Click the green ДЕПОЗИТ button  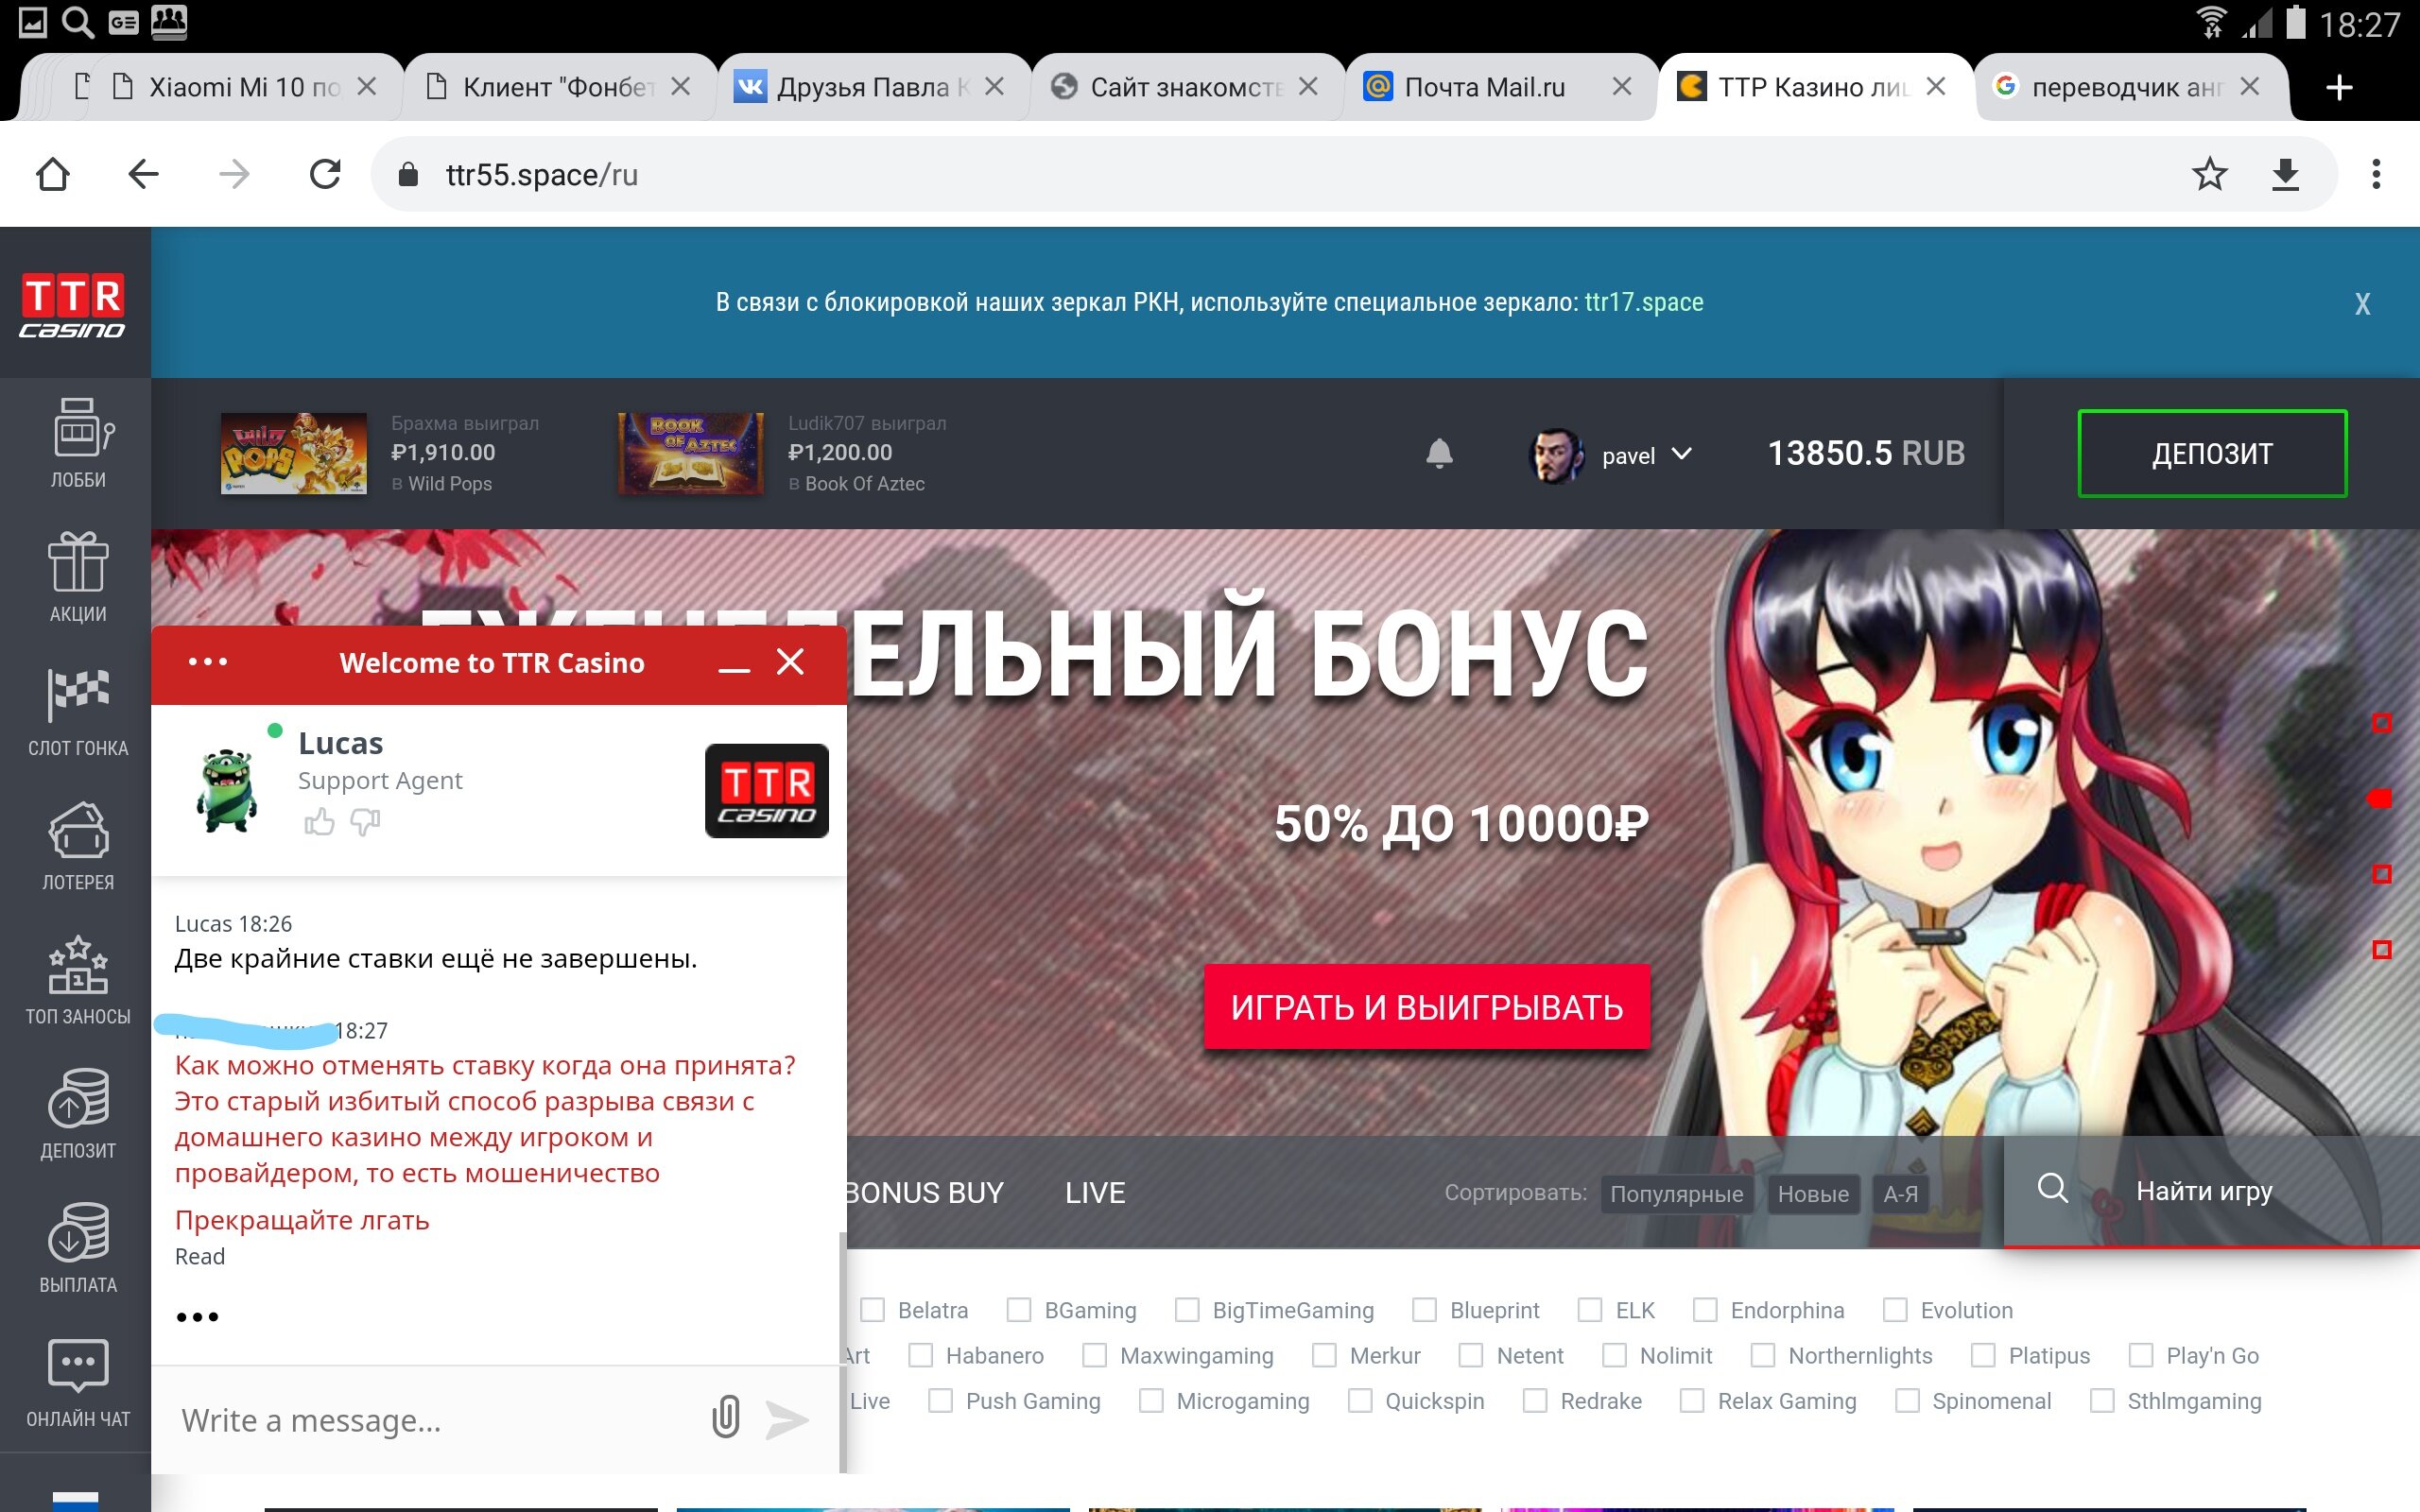pyautogui.click(x=2212, y=454)
